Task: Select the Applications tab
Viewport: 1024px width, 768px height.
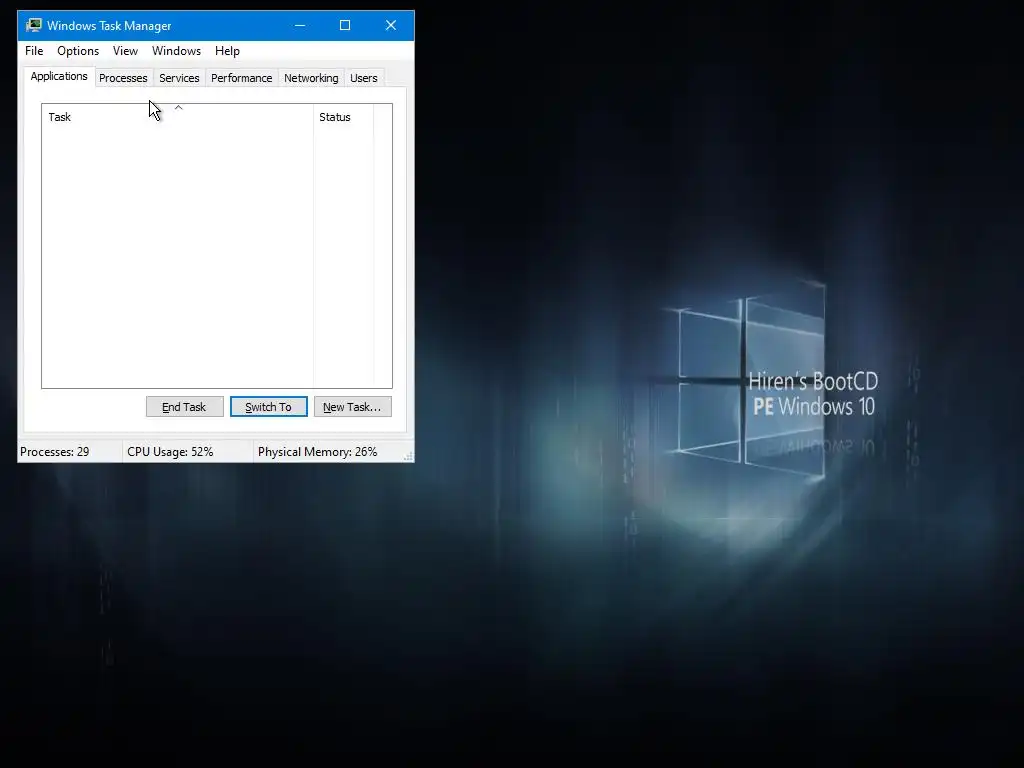Action: tap(59, 76)
